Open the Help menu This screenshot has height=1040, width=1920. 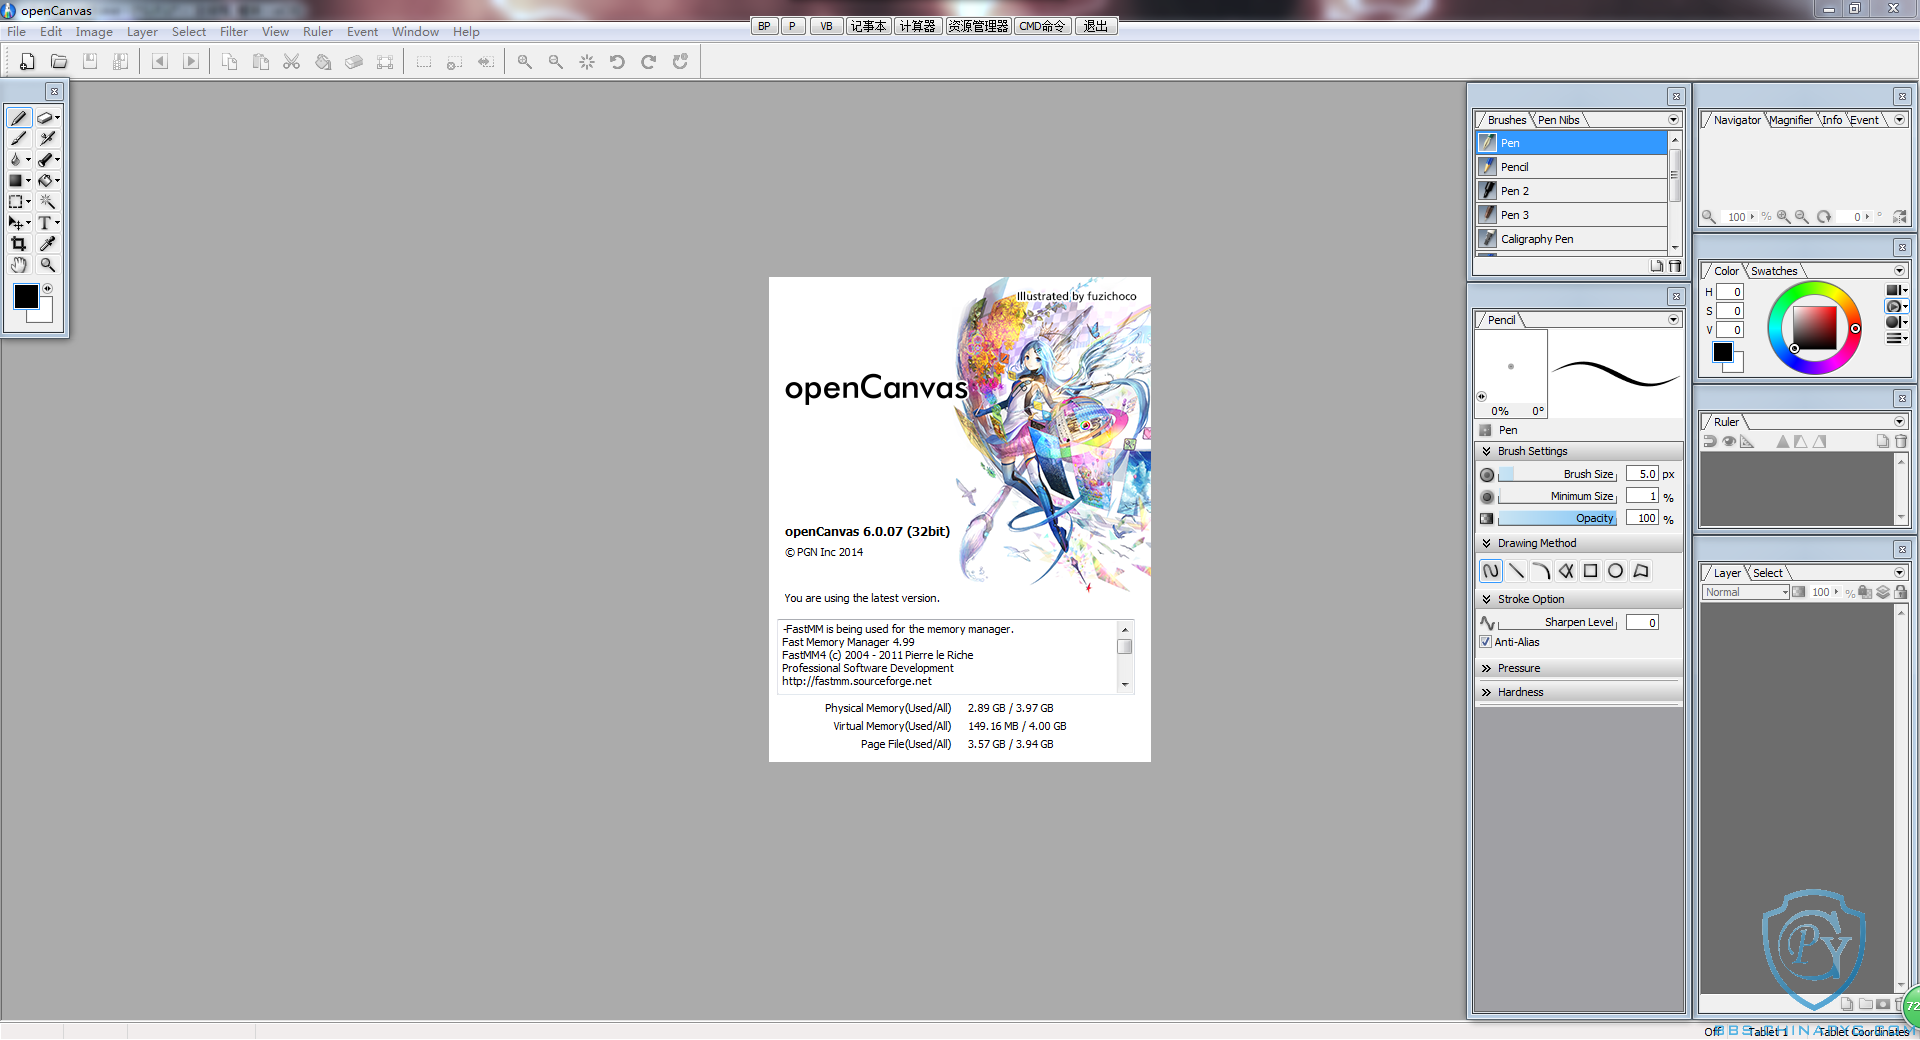466,32
